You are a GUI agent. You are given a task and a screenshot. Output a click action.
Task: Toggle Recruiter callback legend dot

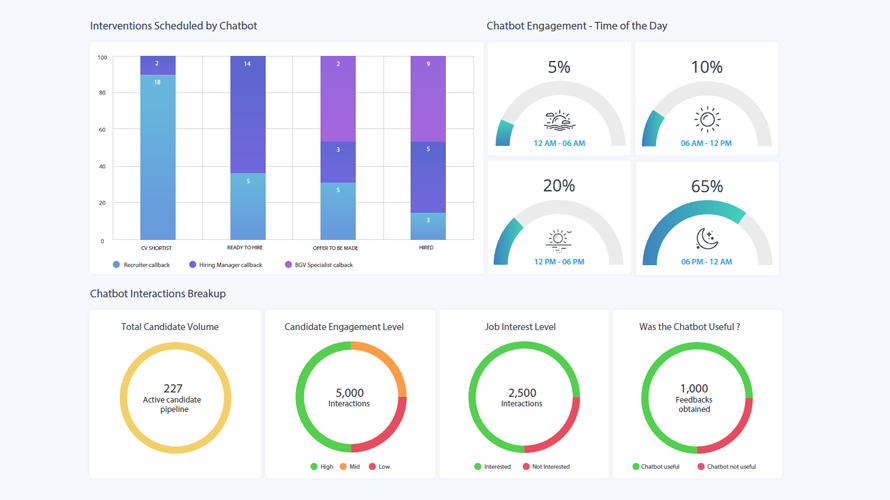116,264
